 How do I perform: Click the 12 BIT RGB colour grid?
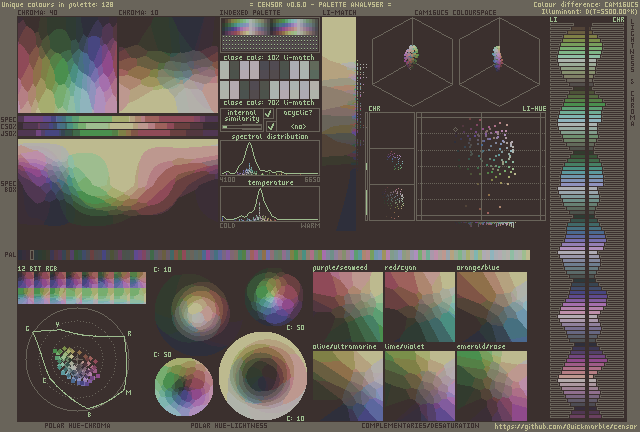click(81, 289)
